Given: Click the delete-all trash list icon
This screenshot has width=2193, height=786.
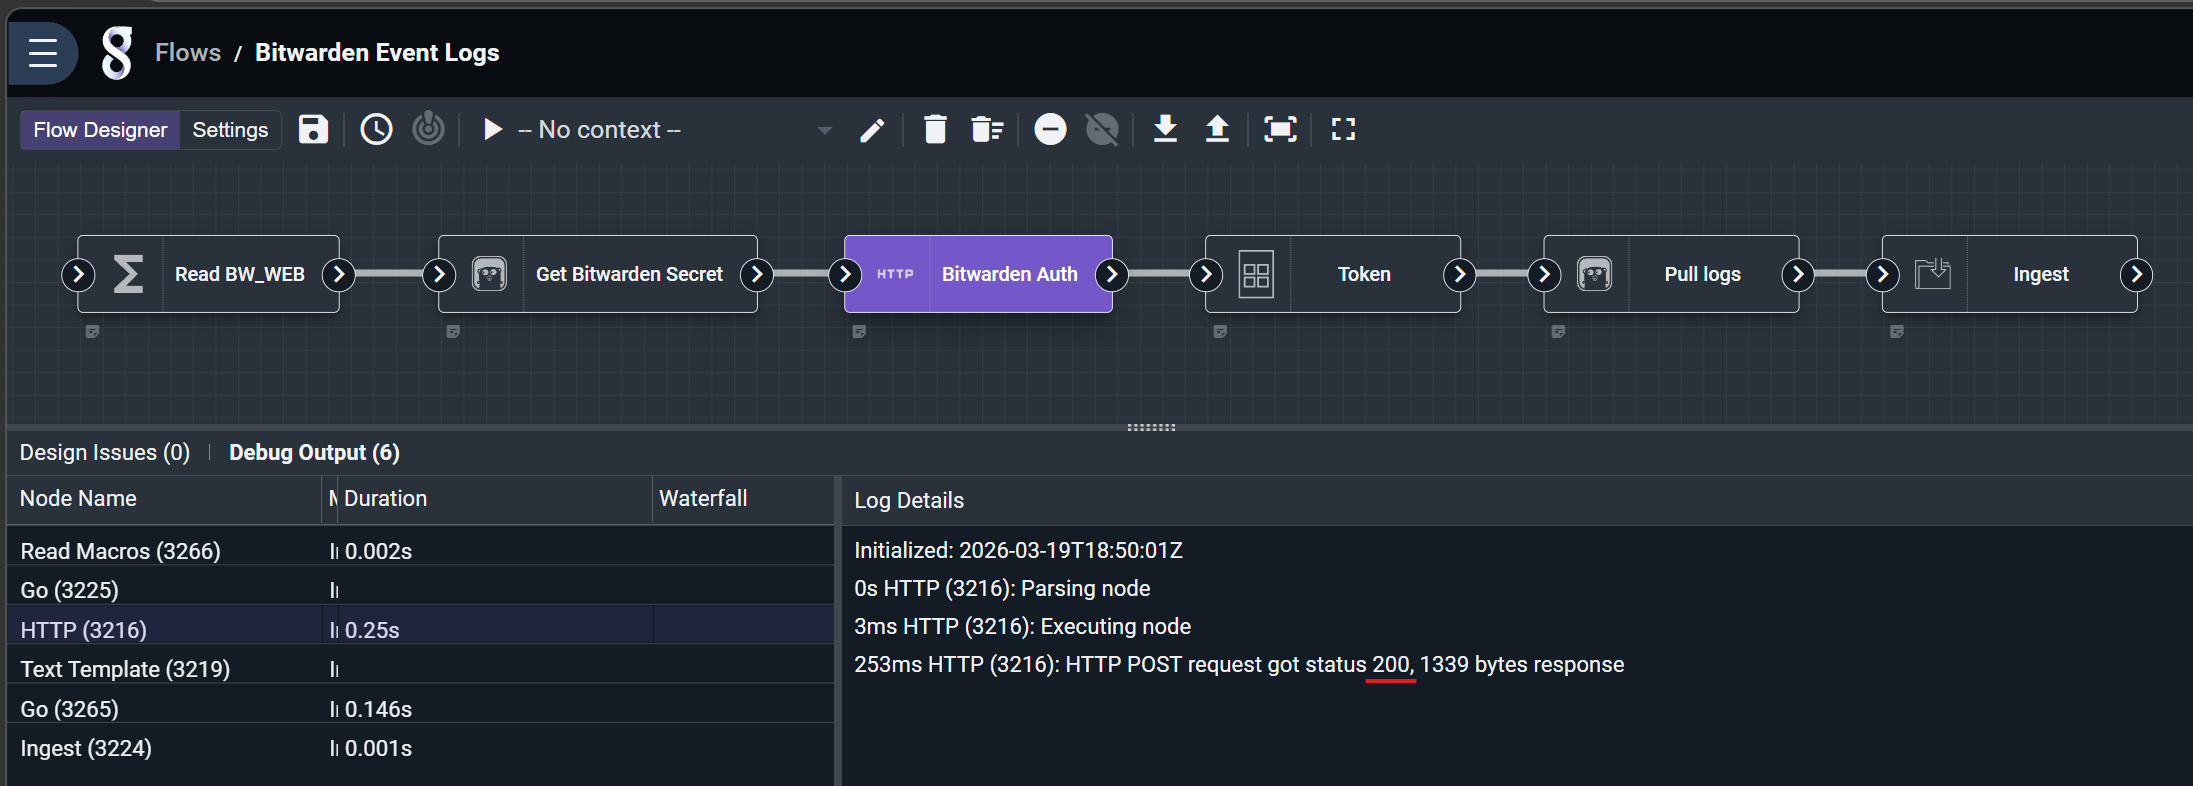Looking at the screenshot, I should [987, 129].
